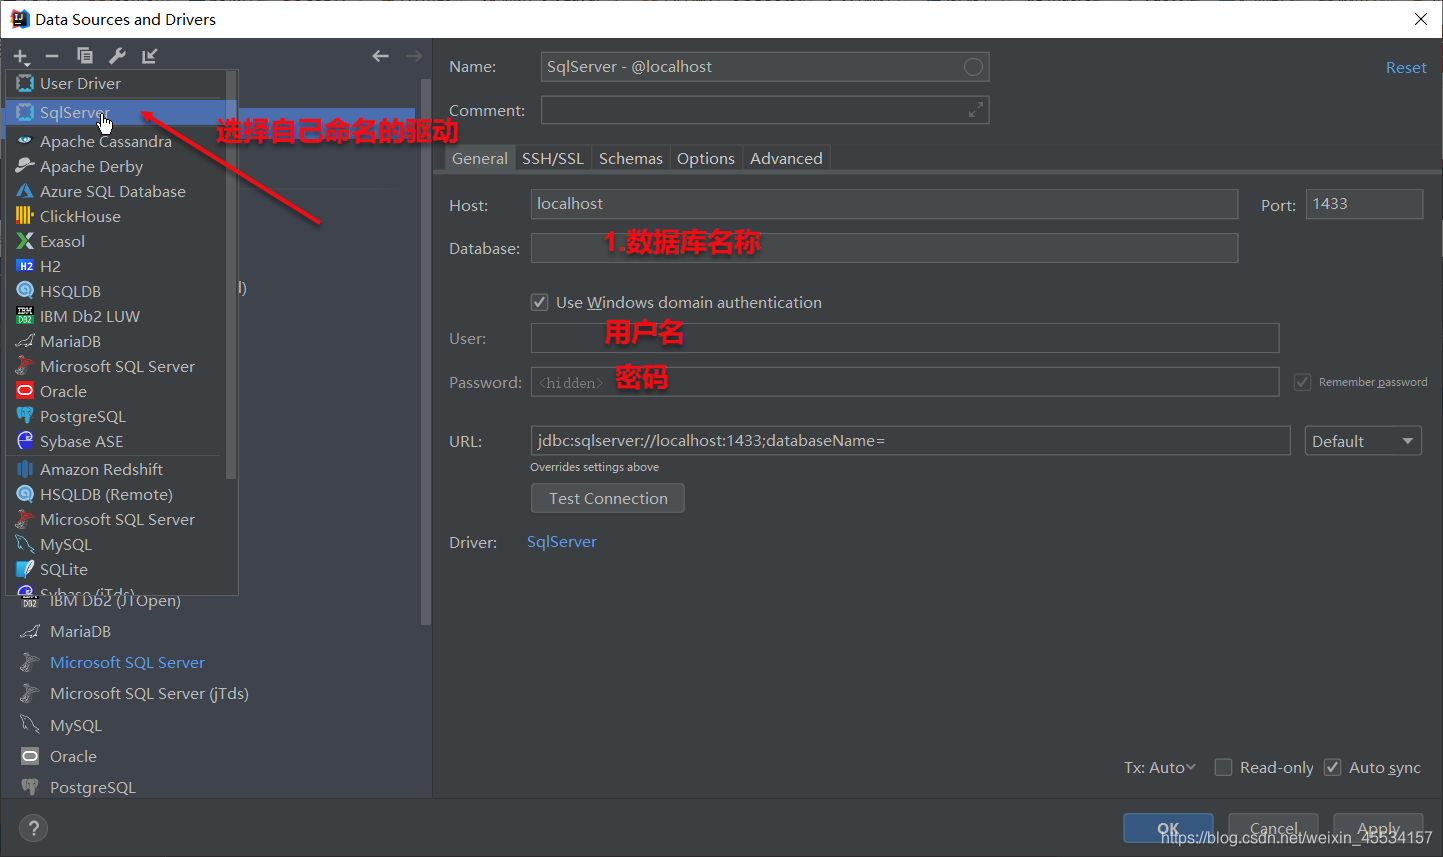Click the plus icon to add data source
The image size is (1443, 857).
21,57
